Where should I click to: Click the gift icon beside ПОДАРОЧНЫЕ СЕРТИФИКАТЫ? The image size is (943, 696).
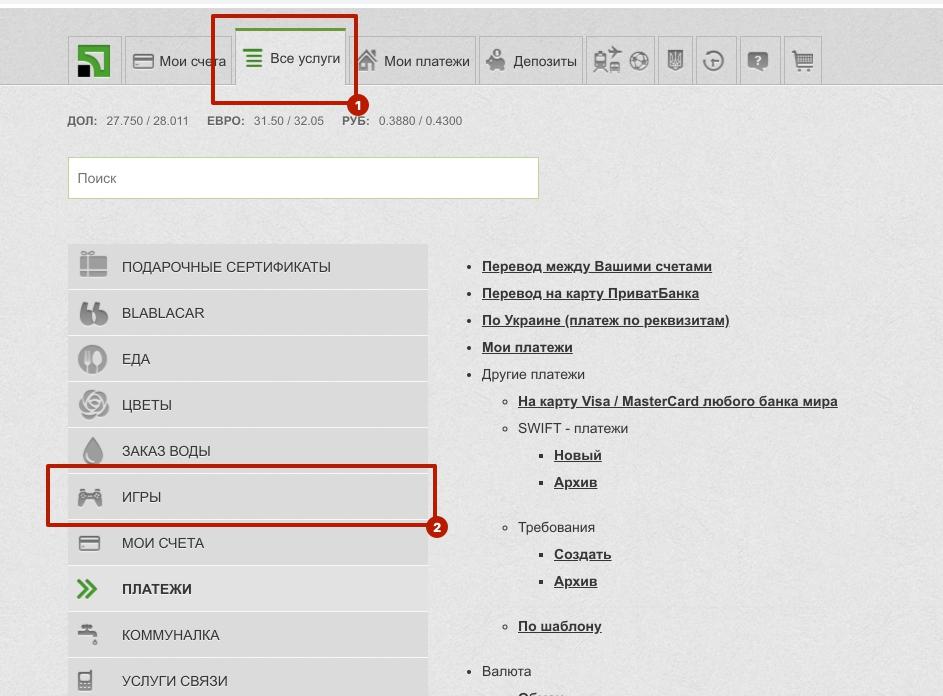(93, 266)
